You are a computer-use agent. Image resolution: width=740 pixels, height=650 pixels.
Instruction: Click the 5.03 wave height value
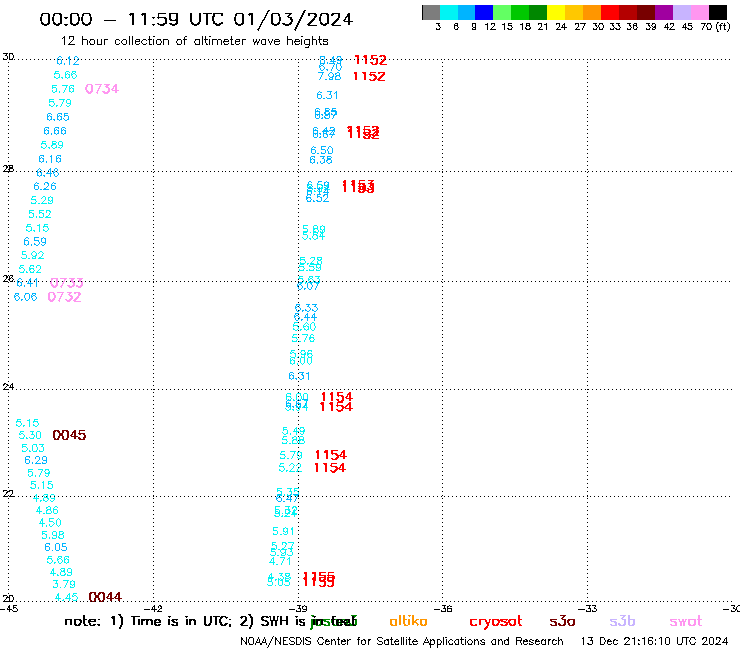point(33,448)
